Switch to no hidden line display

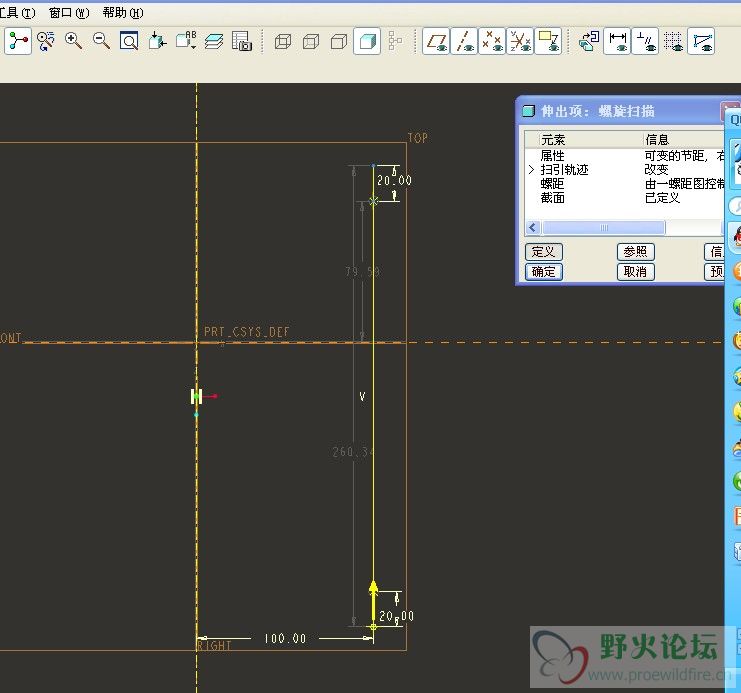(339, 42)
